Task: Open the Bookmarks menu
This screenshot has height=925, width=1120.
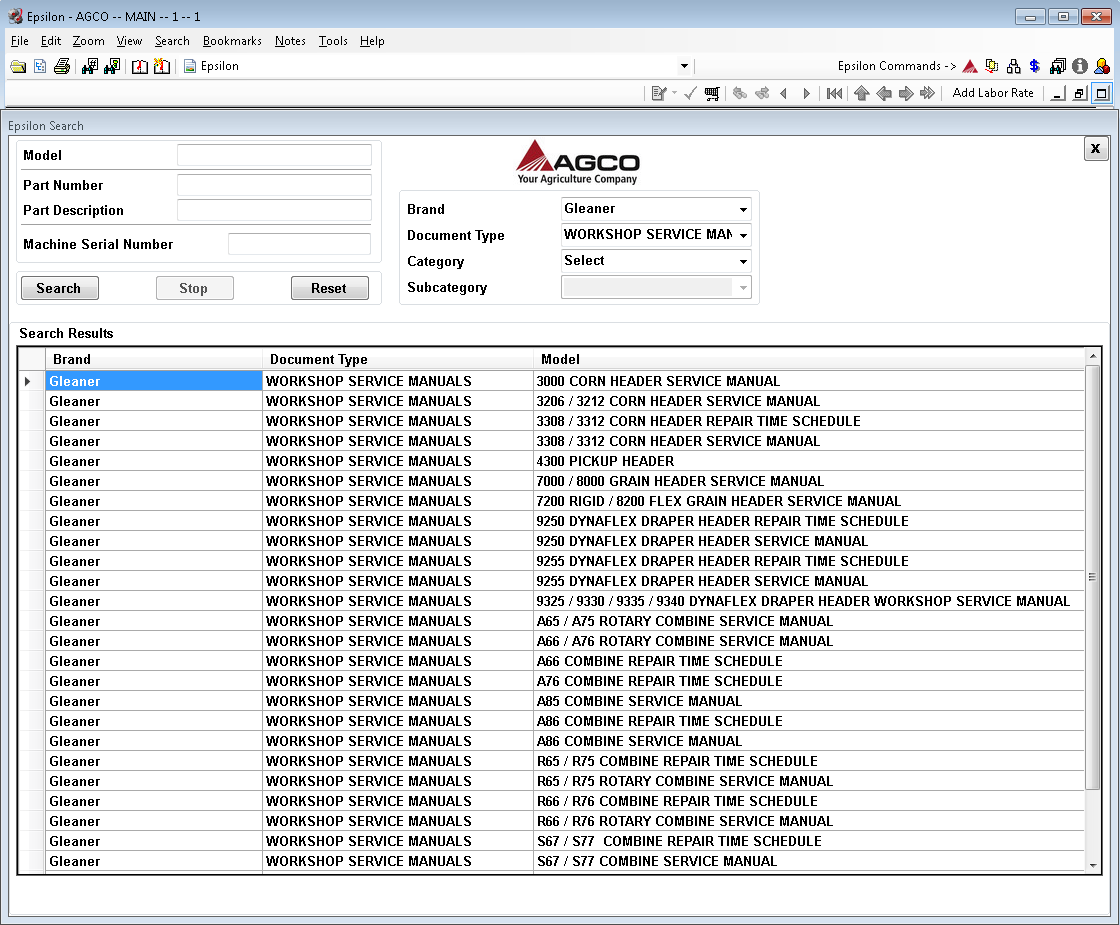Action: [x=232, y=41]
